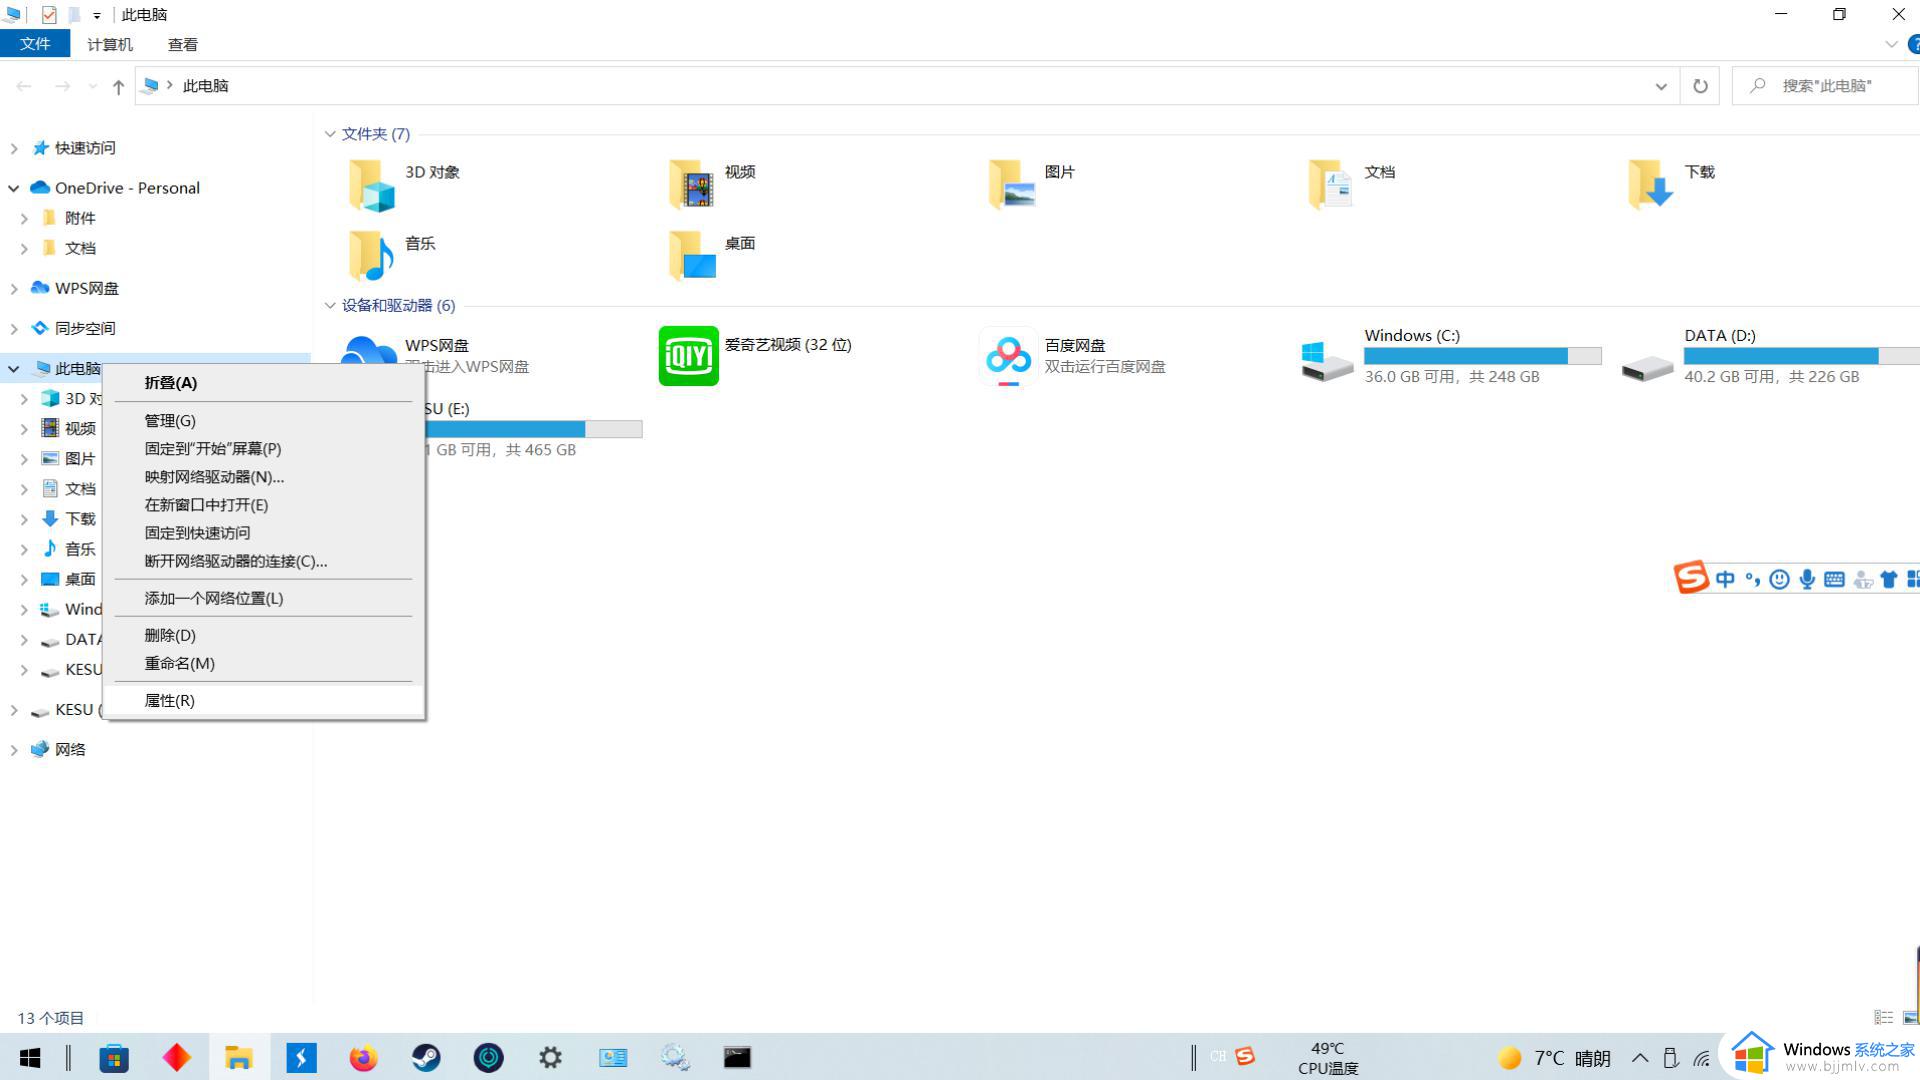Open the command prompt taskbar icon
The width and height of the screenshot is (1920, 1080).
[737, 1057]
